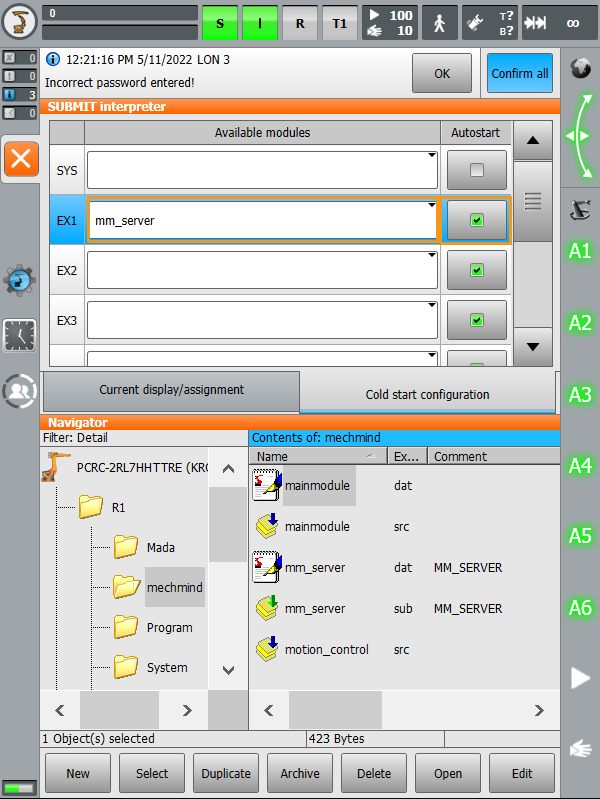The height and width of the screenshot is (799, 600).
Task: Toggle the SYS autostart checkbox
Action: pos(477,170)
